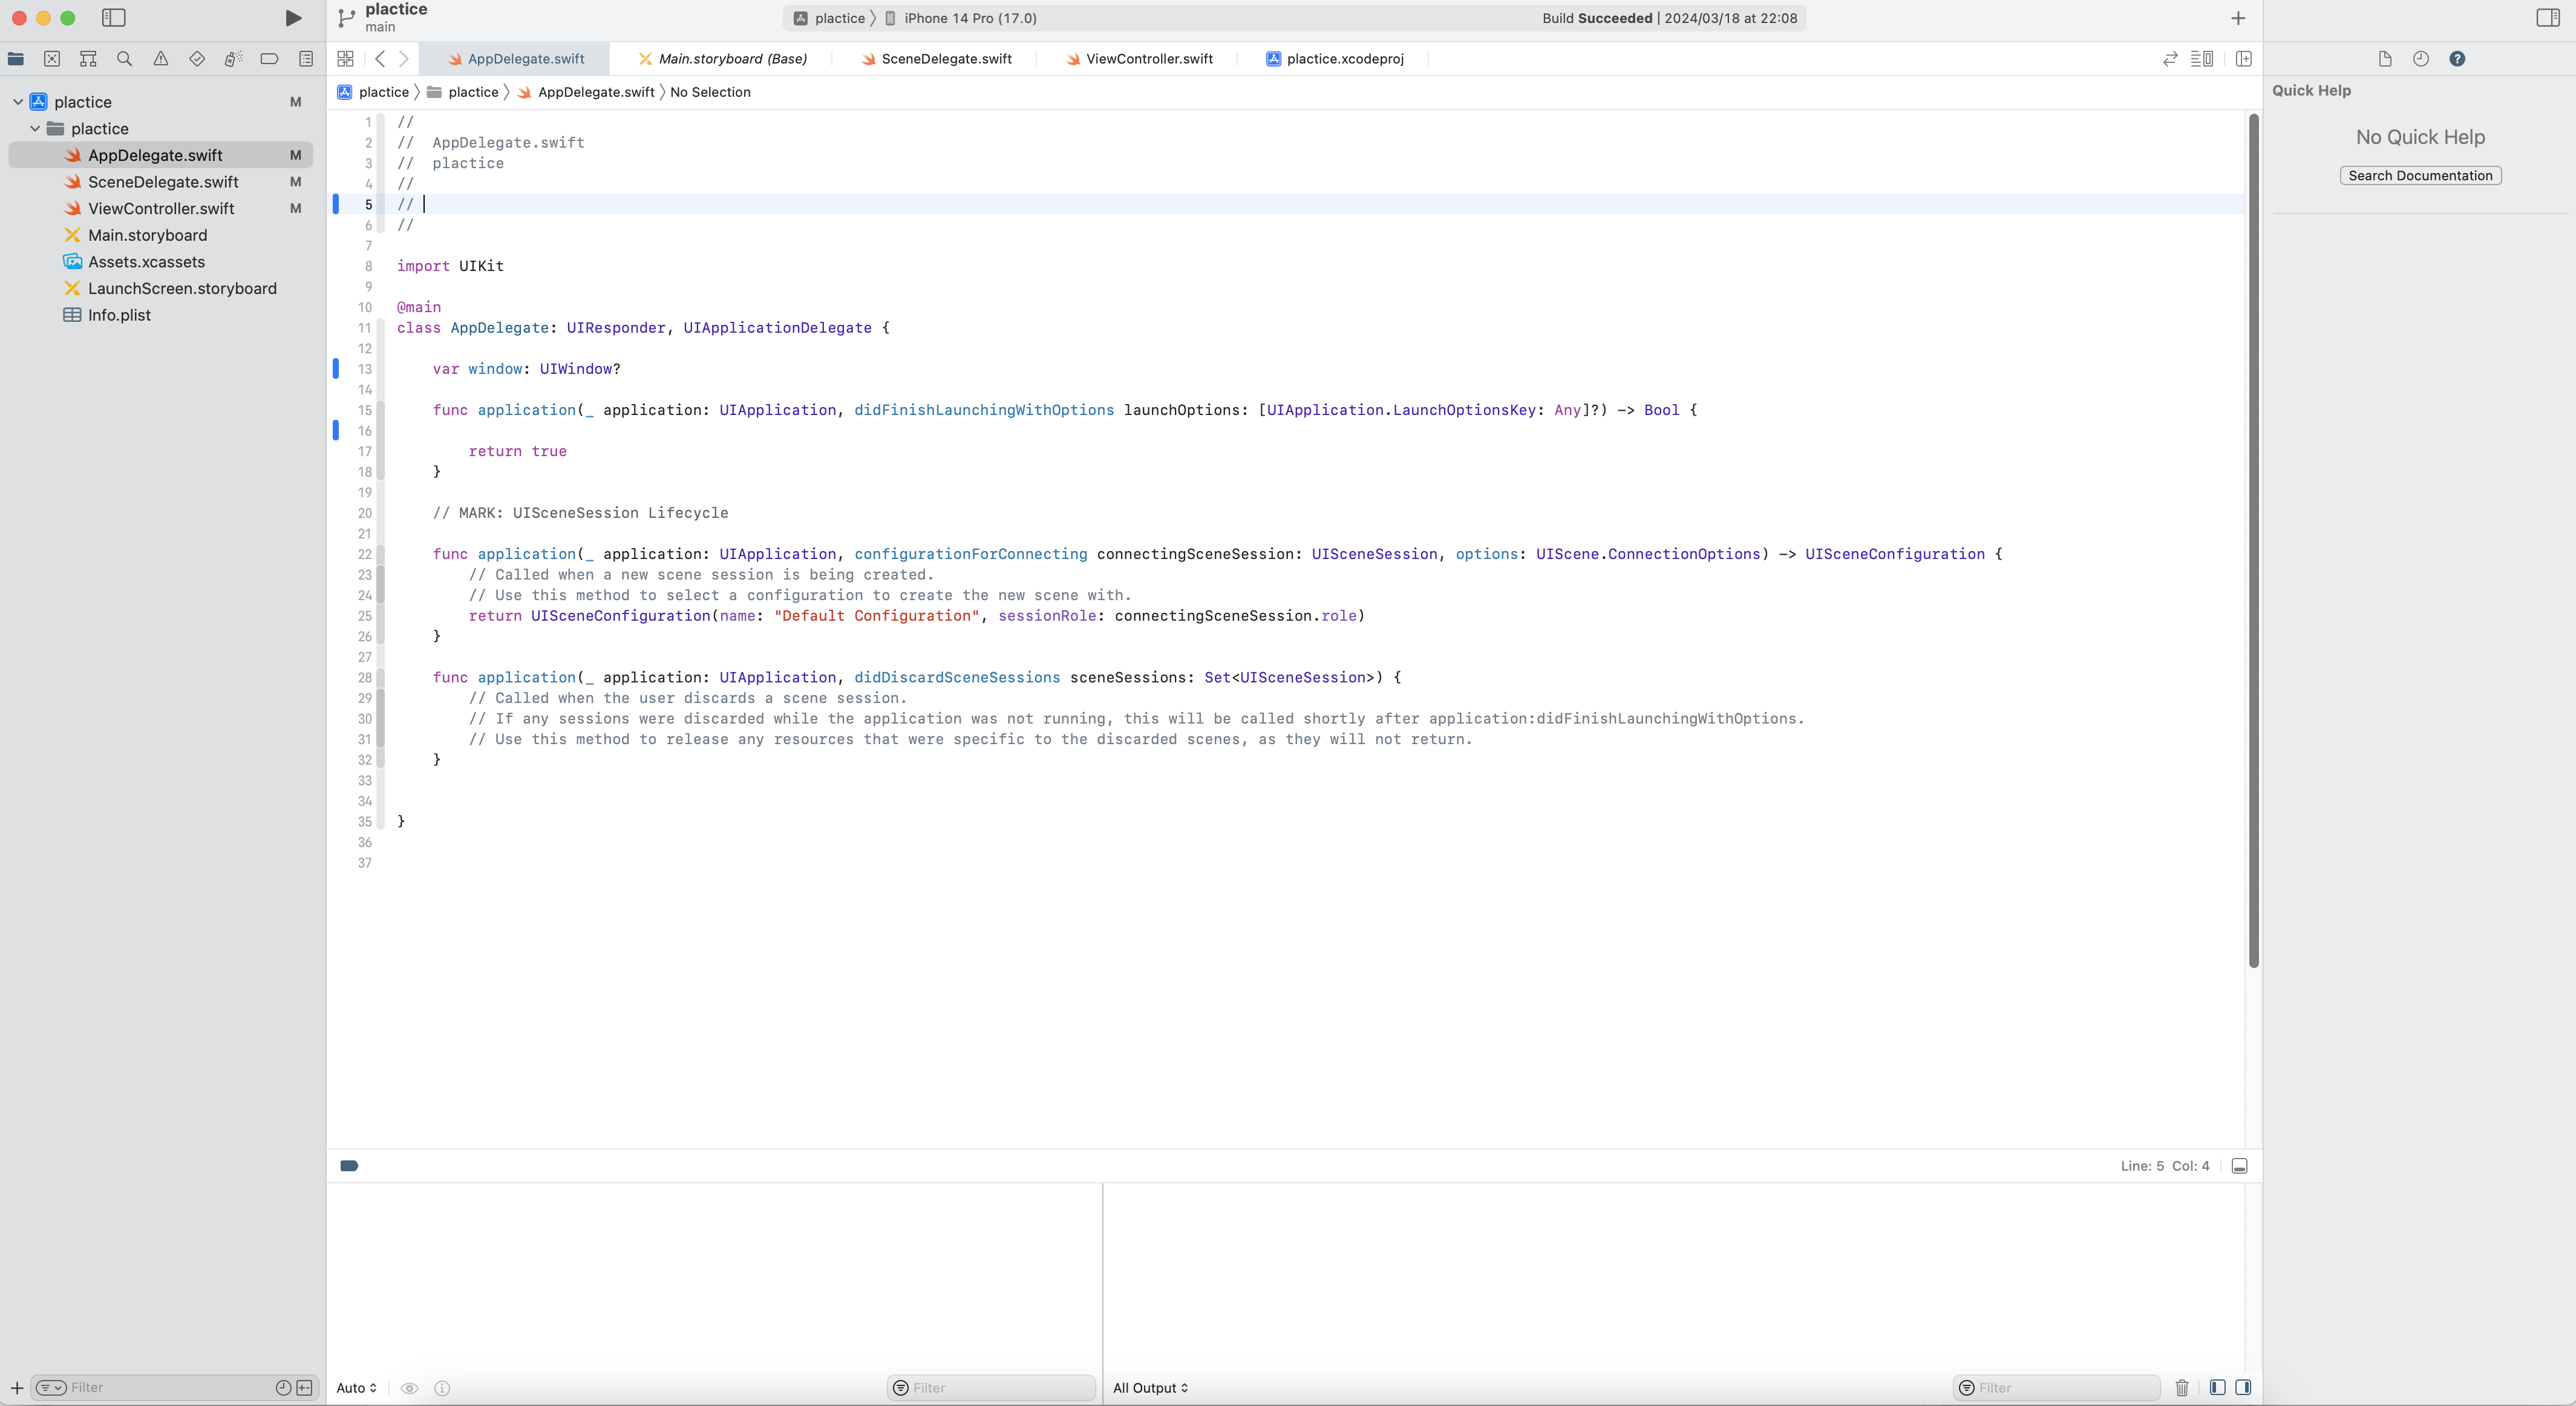The width and height of the screenshot is (2576, 1406).
Task: Open the Auto variables view dropdown
Action: point(356,1388)
